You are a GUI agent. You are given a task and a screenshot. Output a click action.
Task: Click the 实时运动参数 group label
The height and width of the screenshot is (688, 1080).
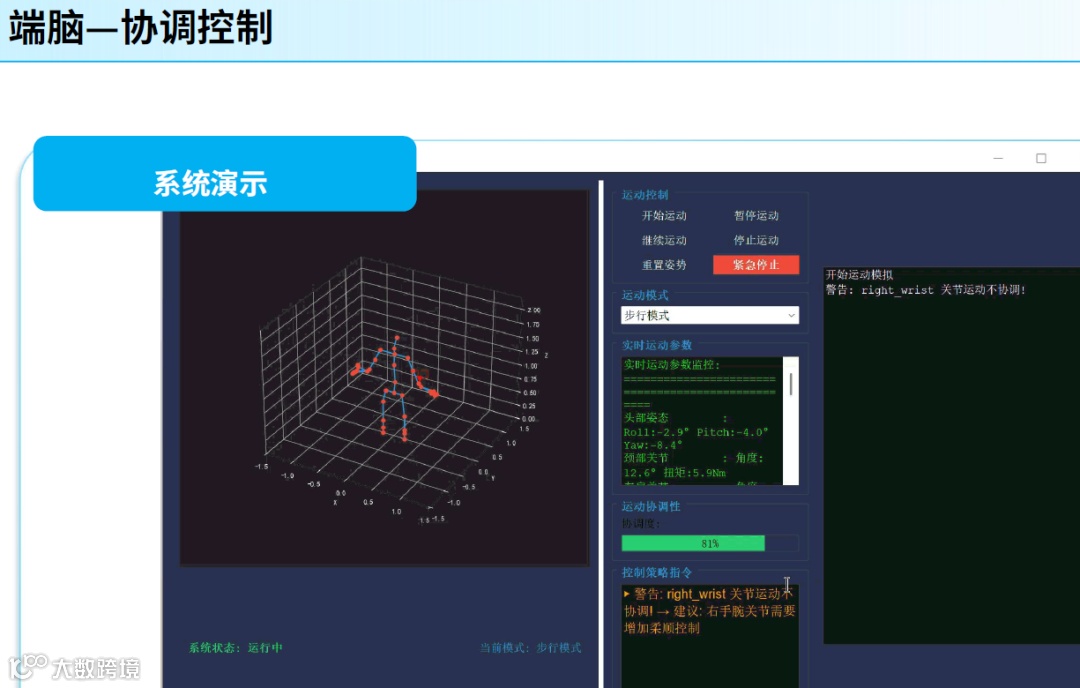[656, 345]
